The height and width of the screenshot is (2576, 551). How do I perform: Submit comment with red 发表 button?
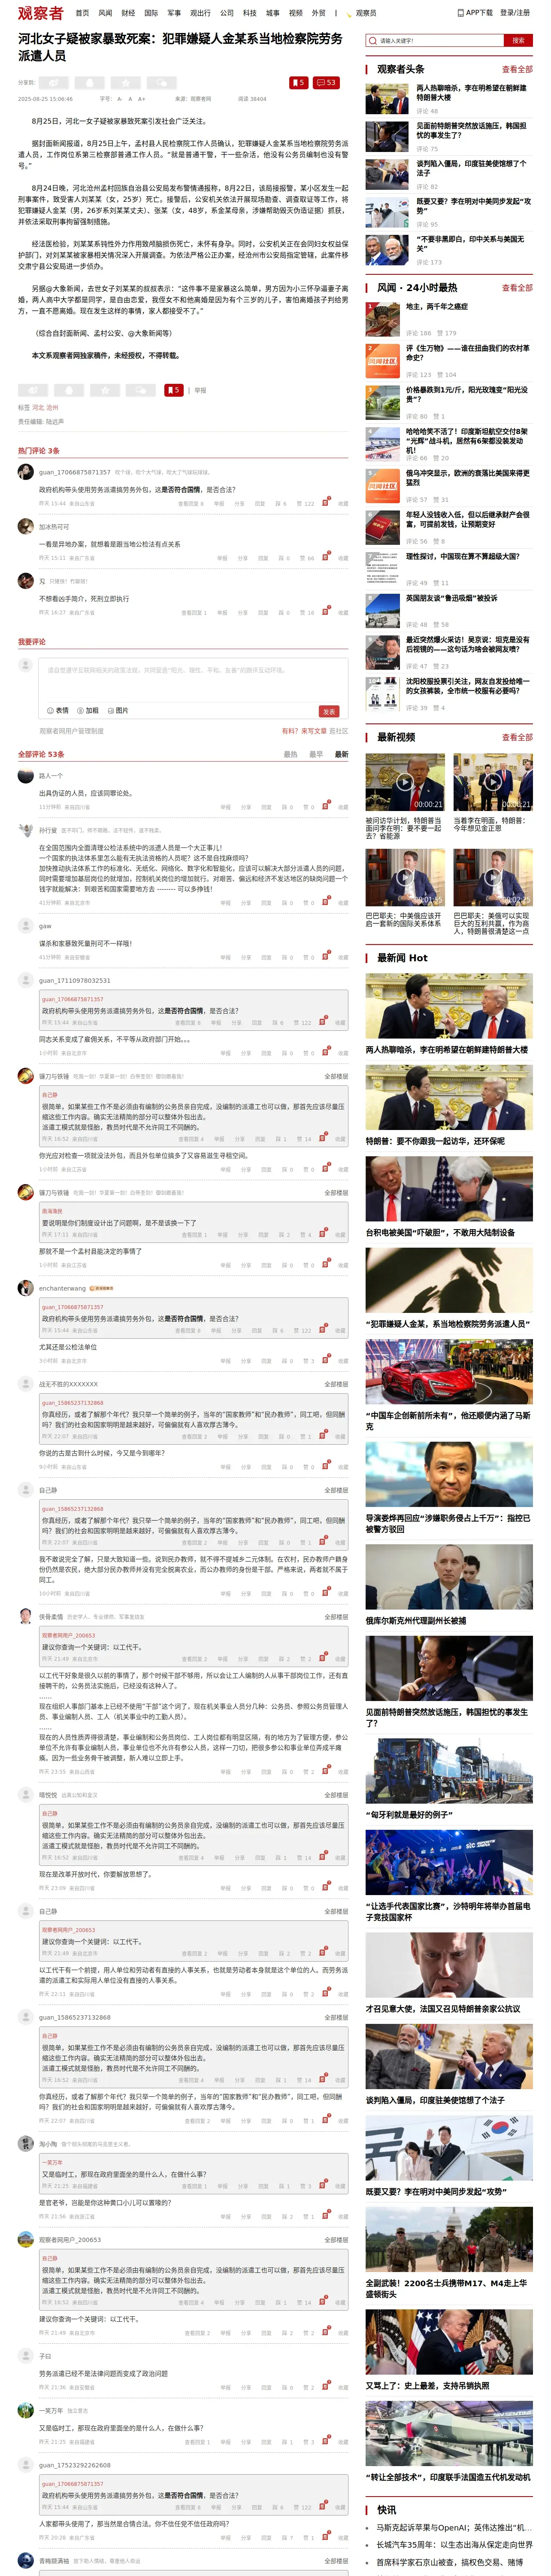coord(329,712)
